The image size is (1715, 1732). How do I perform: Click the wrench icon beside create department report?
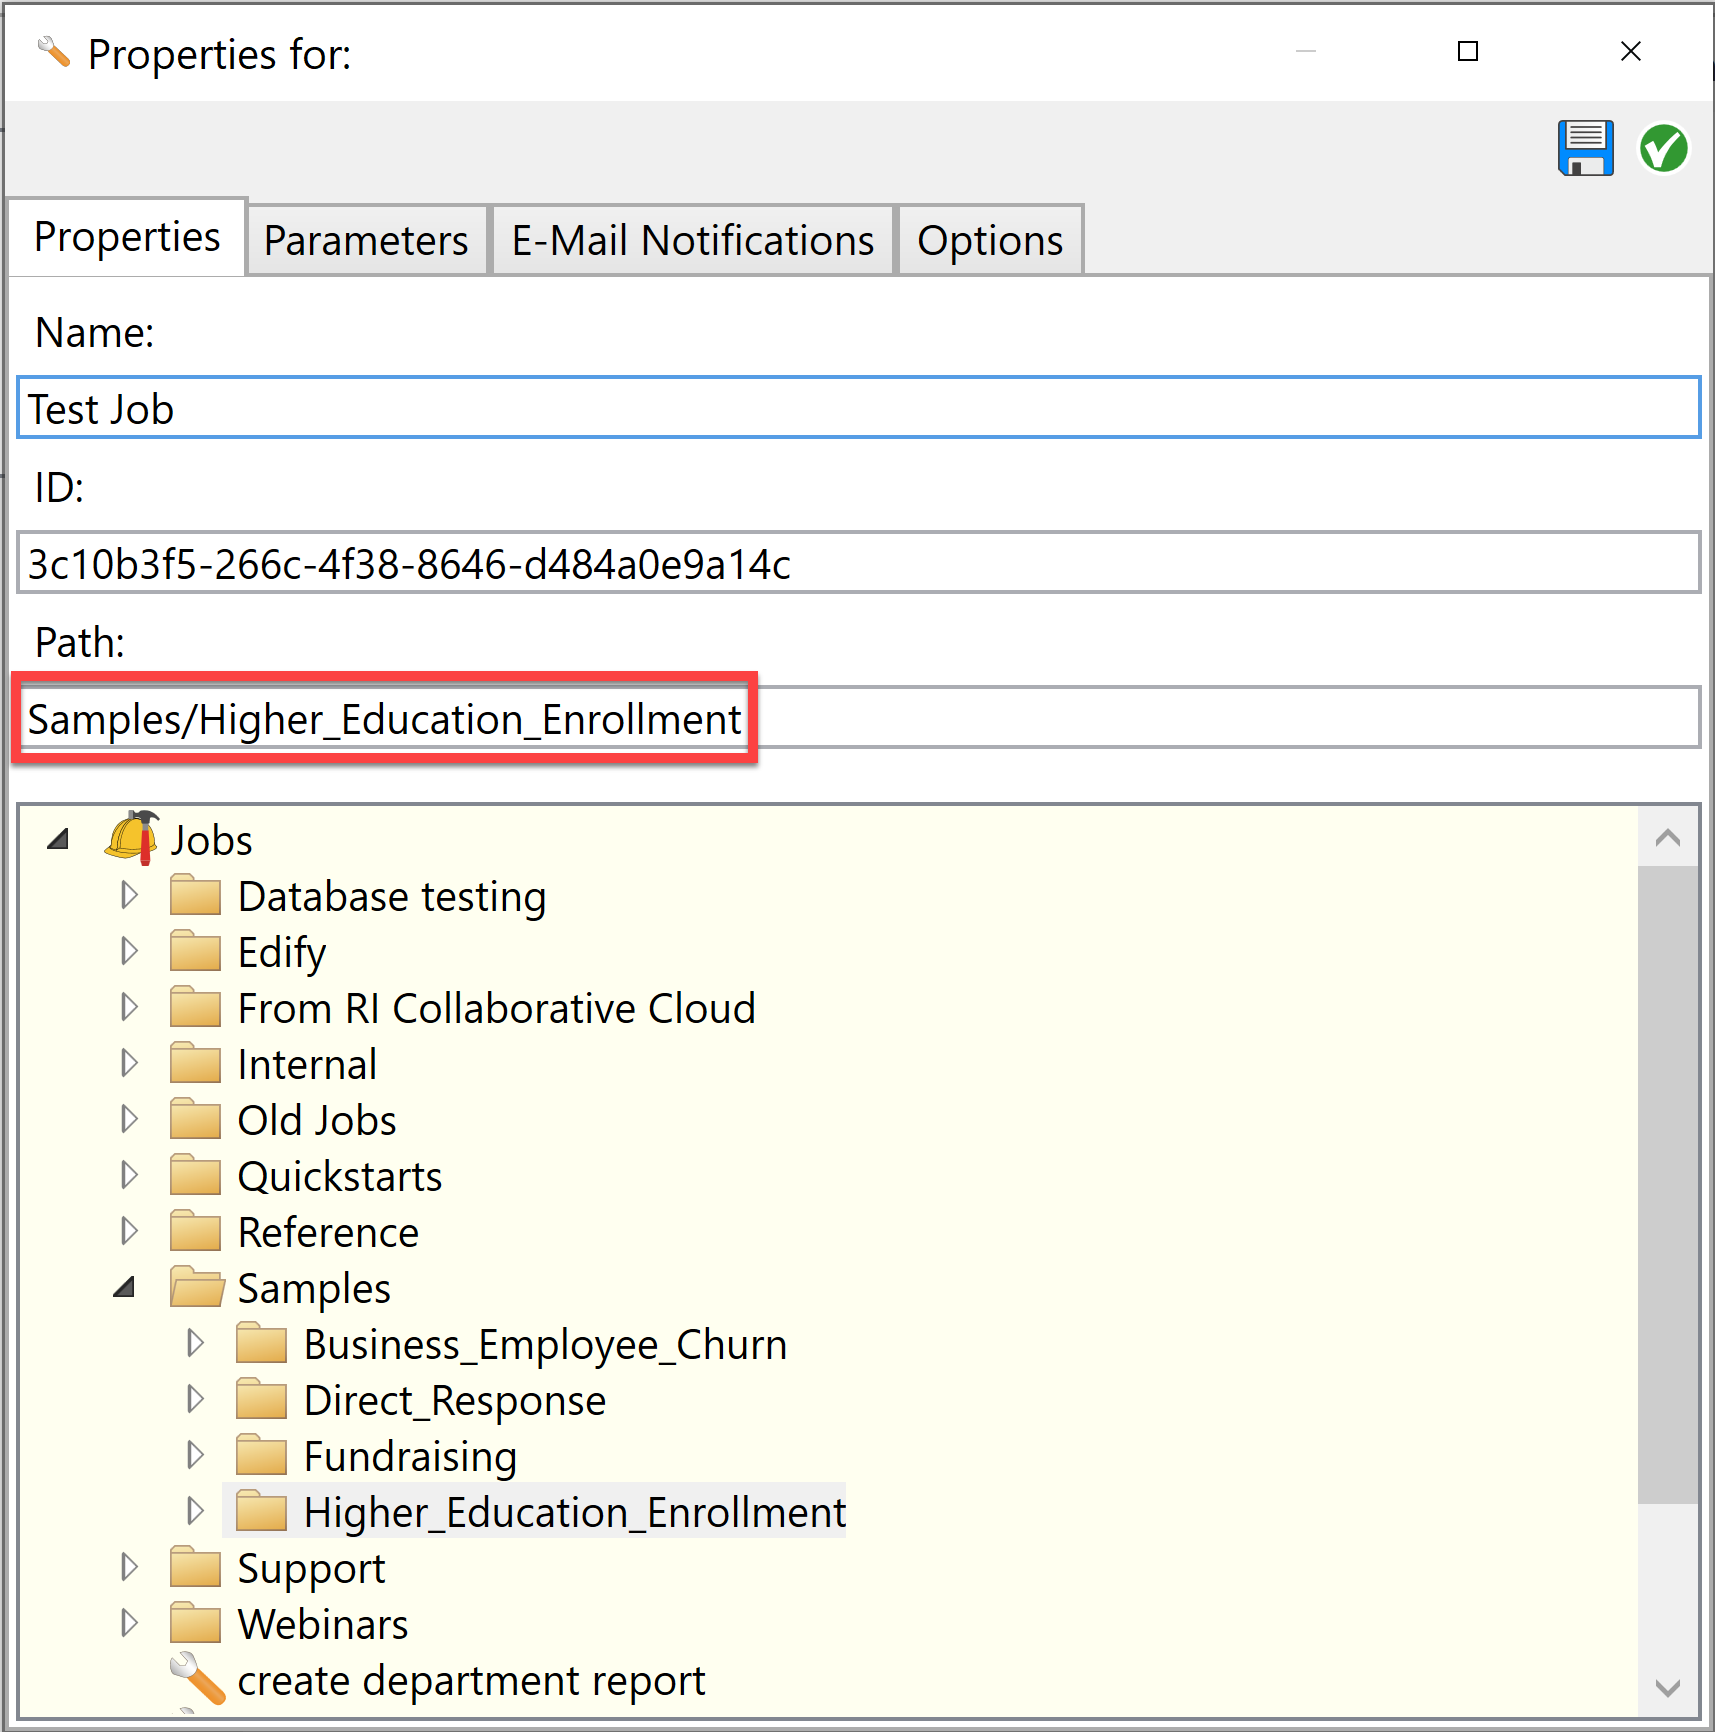click(x=198, y=1680)
